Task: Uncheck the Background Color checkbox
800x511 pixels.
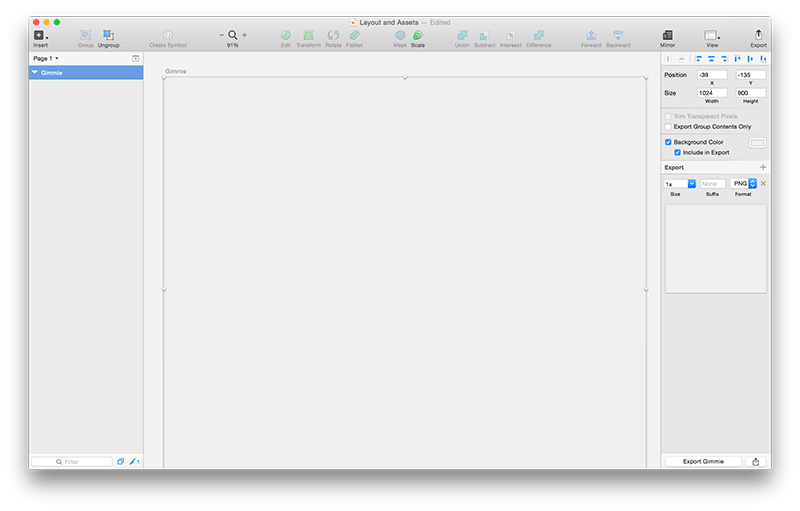Action: tap(668, 142)
